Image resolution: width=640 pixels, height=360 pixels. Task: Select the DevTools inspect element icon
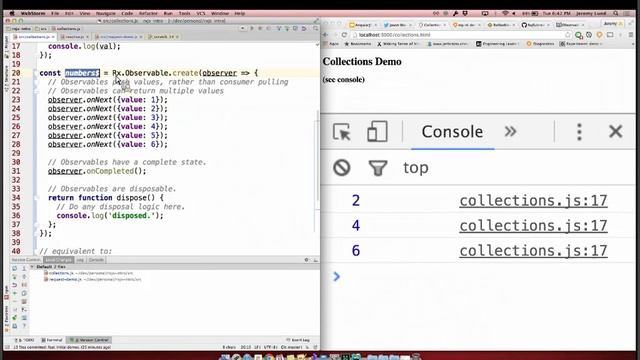[342, 132]
